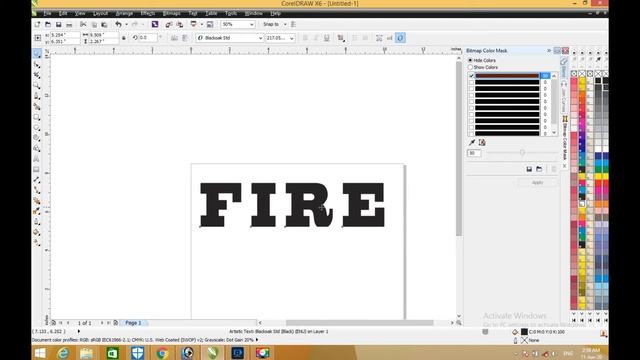Check the second color mask row checkbox
Image resolution: width=640 pixels, height=360 pixels.
point(471,82)
